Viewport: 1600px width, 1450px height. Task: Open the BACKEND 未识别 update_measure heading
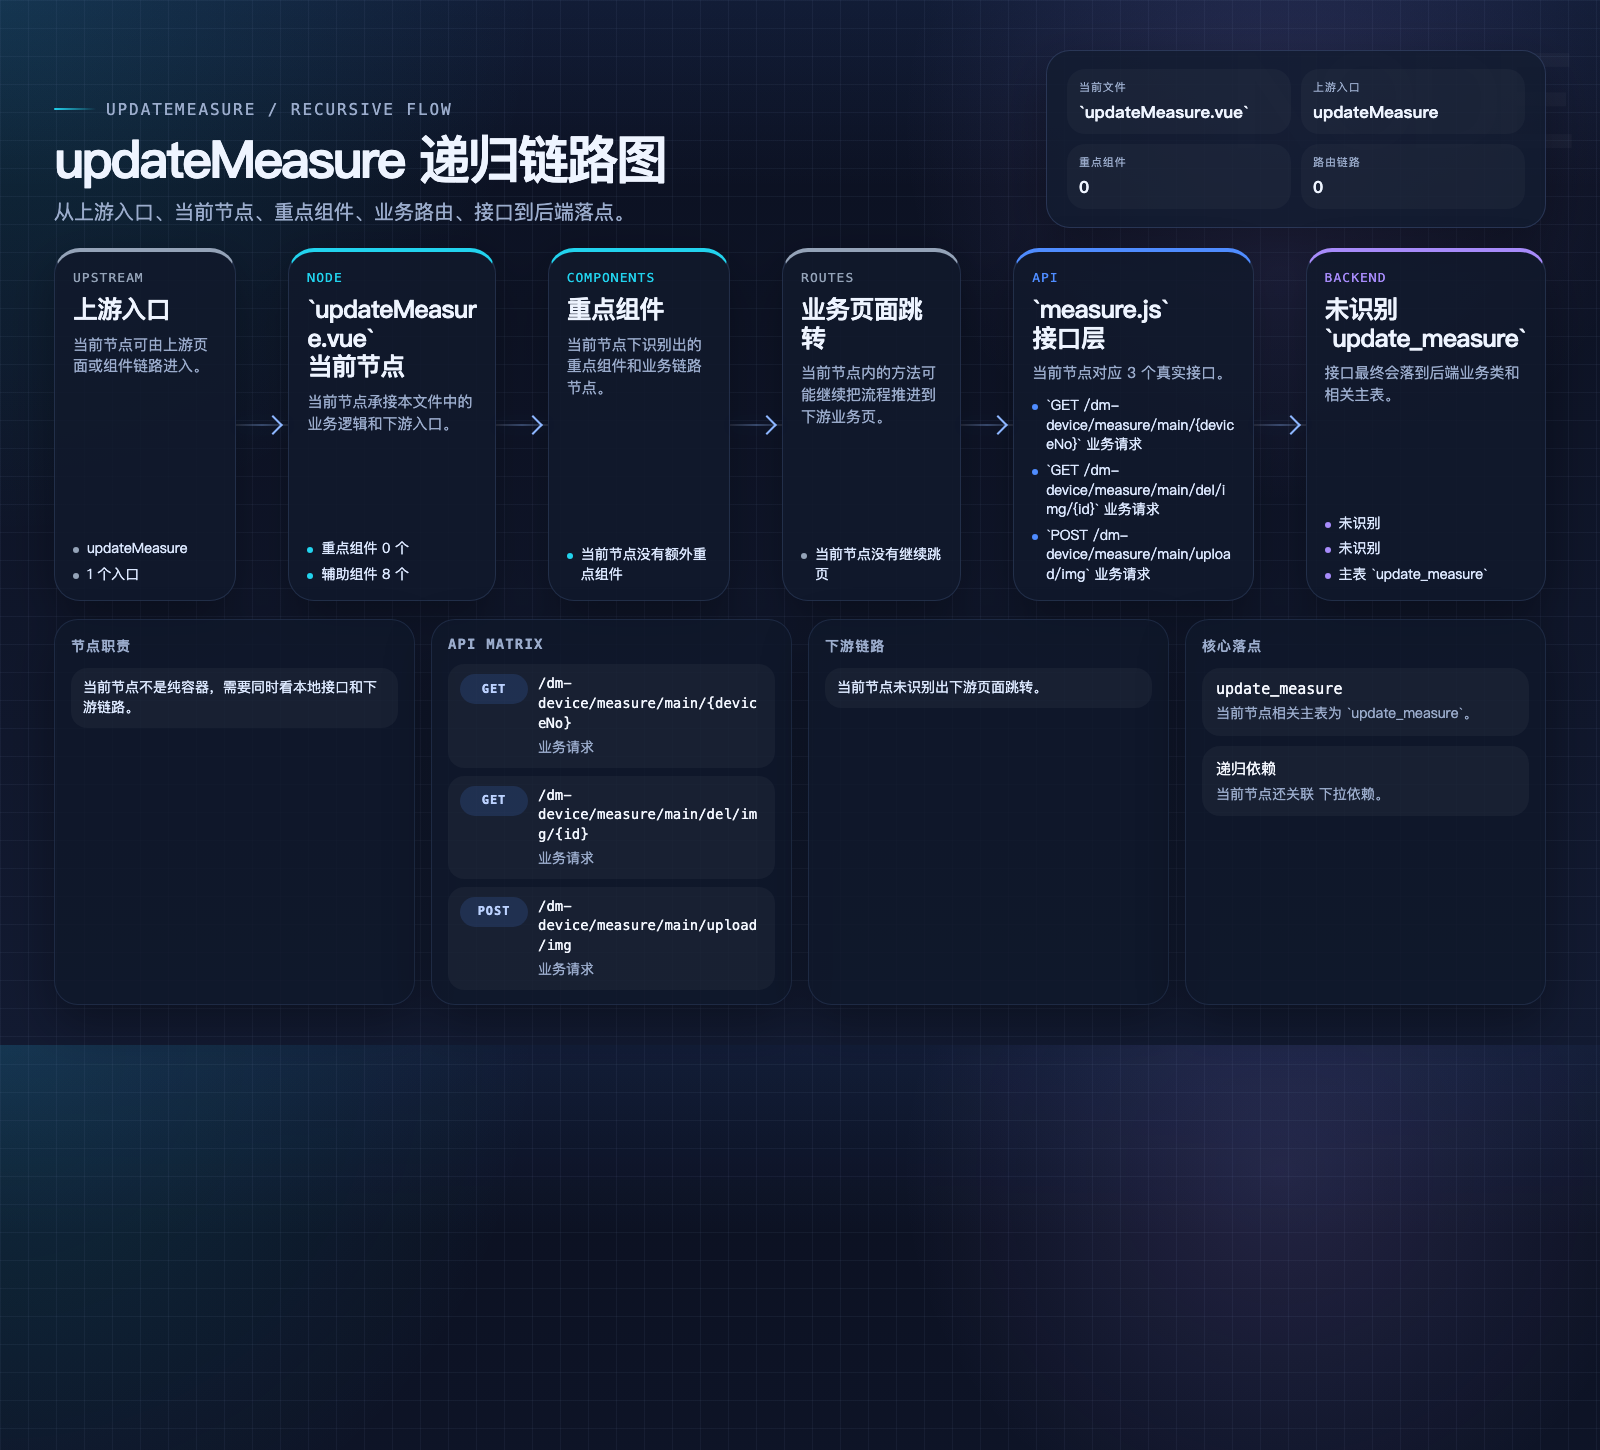pyautogui.click(x=1425, y=323)
